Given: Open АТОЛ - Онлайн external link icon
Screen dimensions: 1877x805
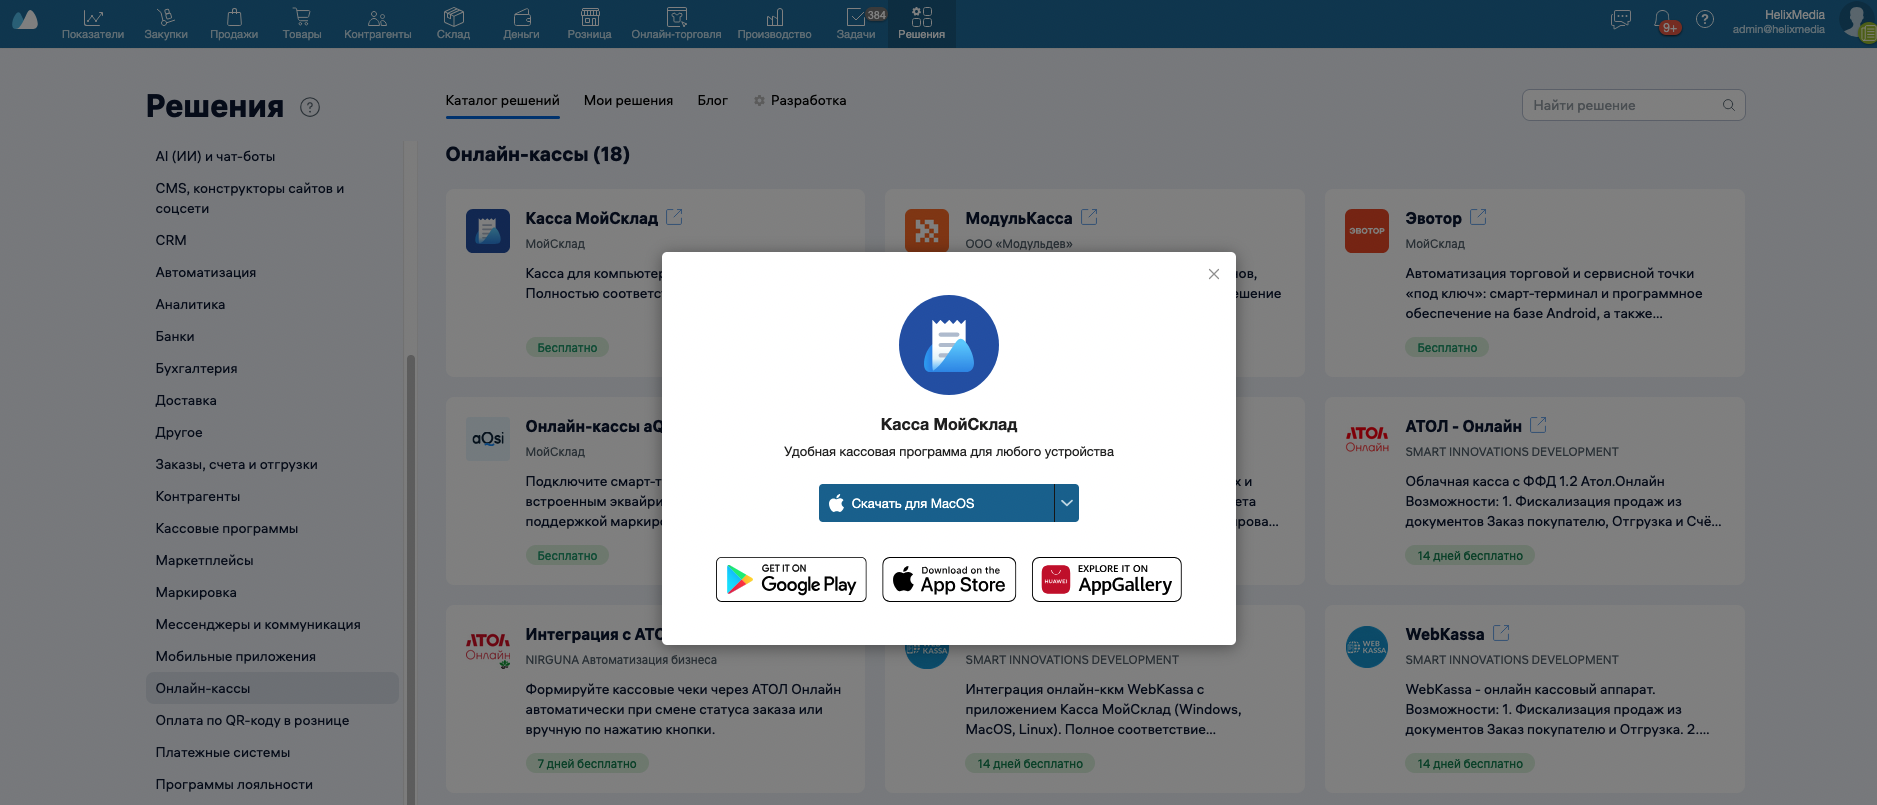Looking at the screenshot, I should (1539, 425).
